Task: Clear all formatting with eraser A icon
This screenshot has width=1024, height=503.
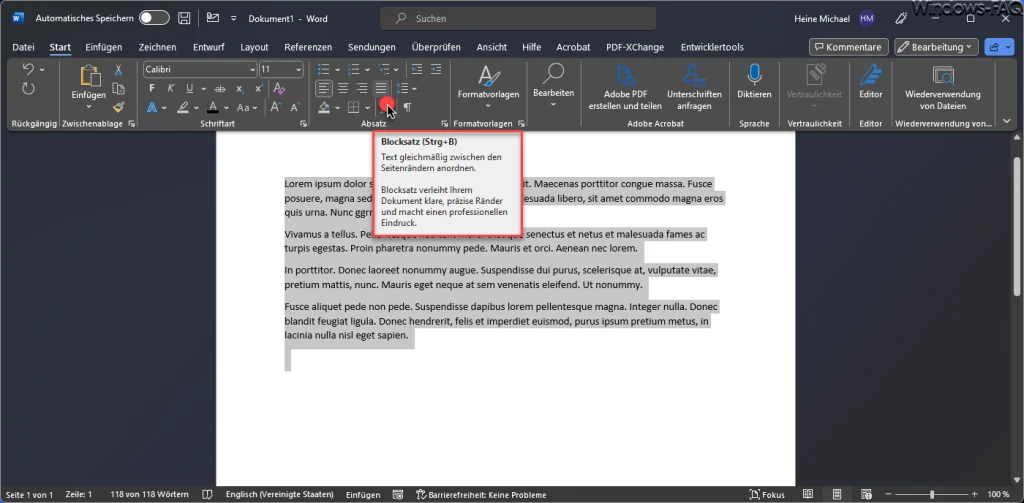Action: point(279,88)
